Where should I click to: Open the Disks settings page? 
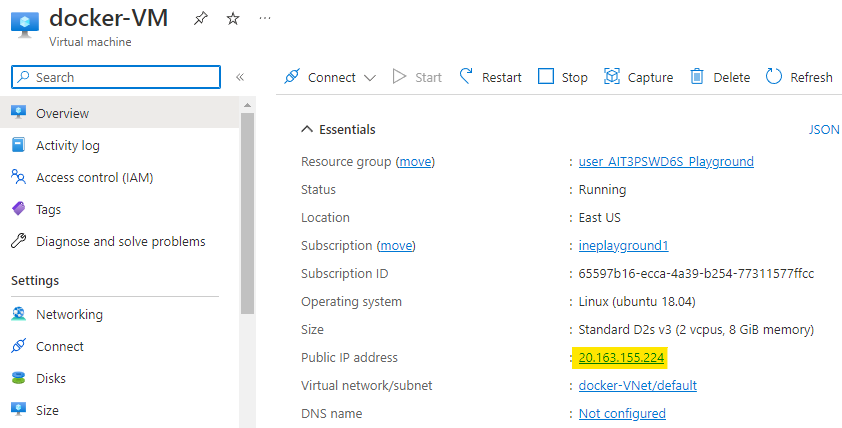(x=51, y=378)
